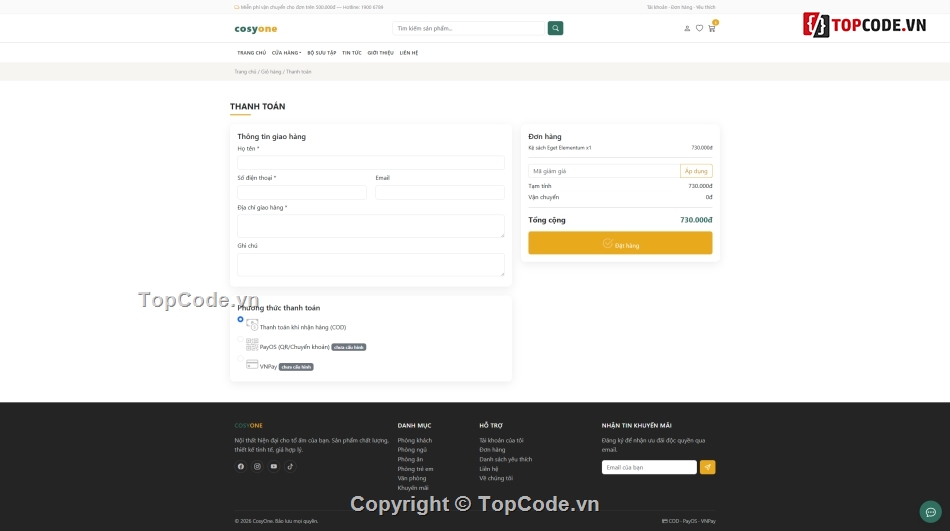Focus the Ghi chú textarea
This screenshot has width=950, height=531.
coord(371,264)
